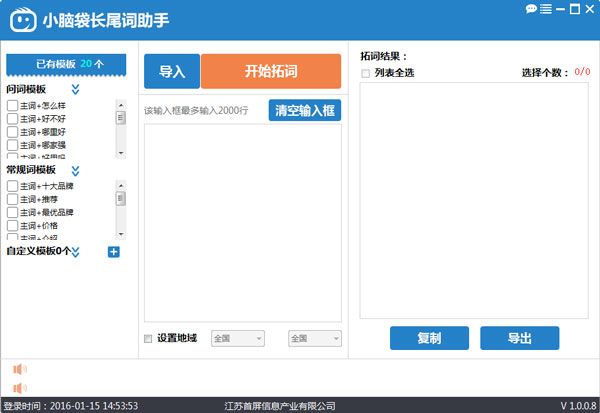600x413 pixels.
Task: Toggle the 设置地域 checkbox
Action: click(x=148, y=339)
